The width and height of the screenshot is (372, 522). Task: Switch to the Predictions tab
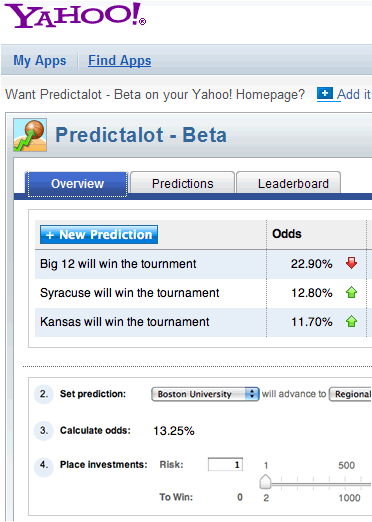(x=182, y=183)
